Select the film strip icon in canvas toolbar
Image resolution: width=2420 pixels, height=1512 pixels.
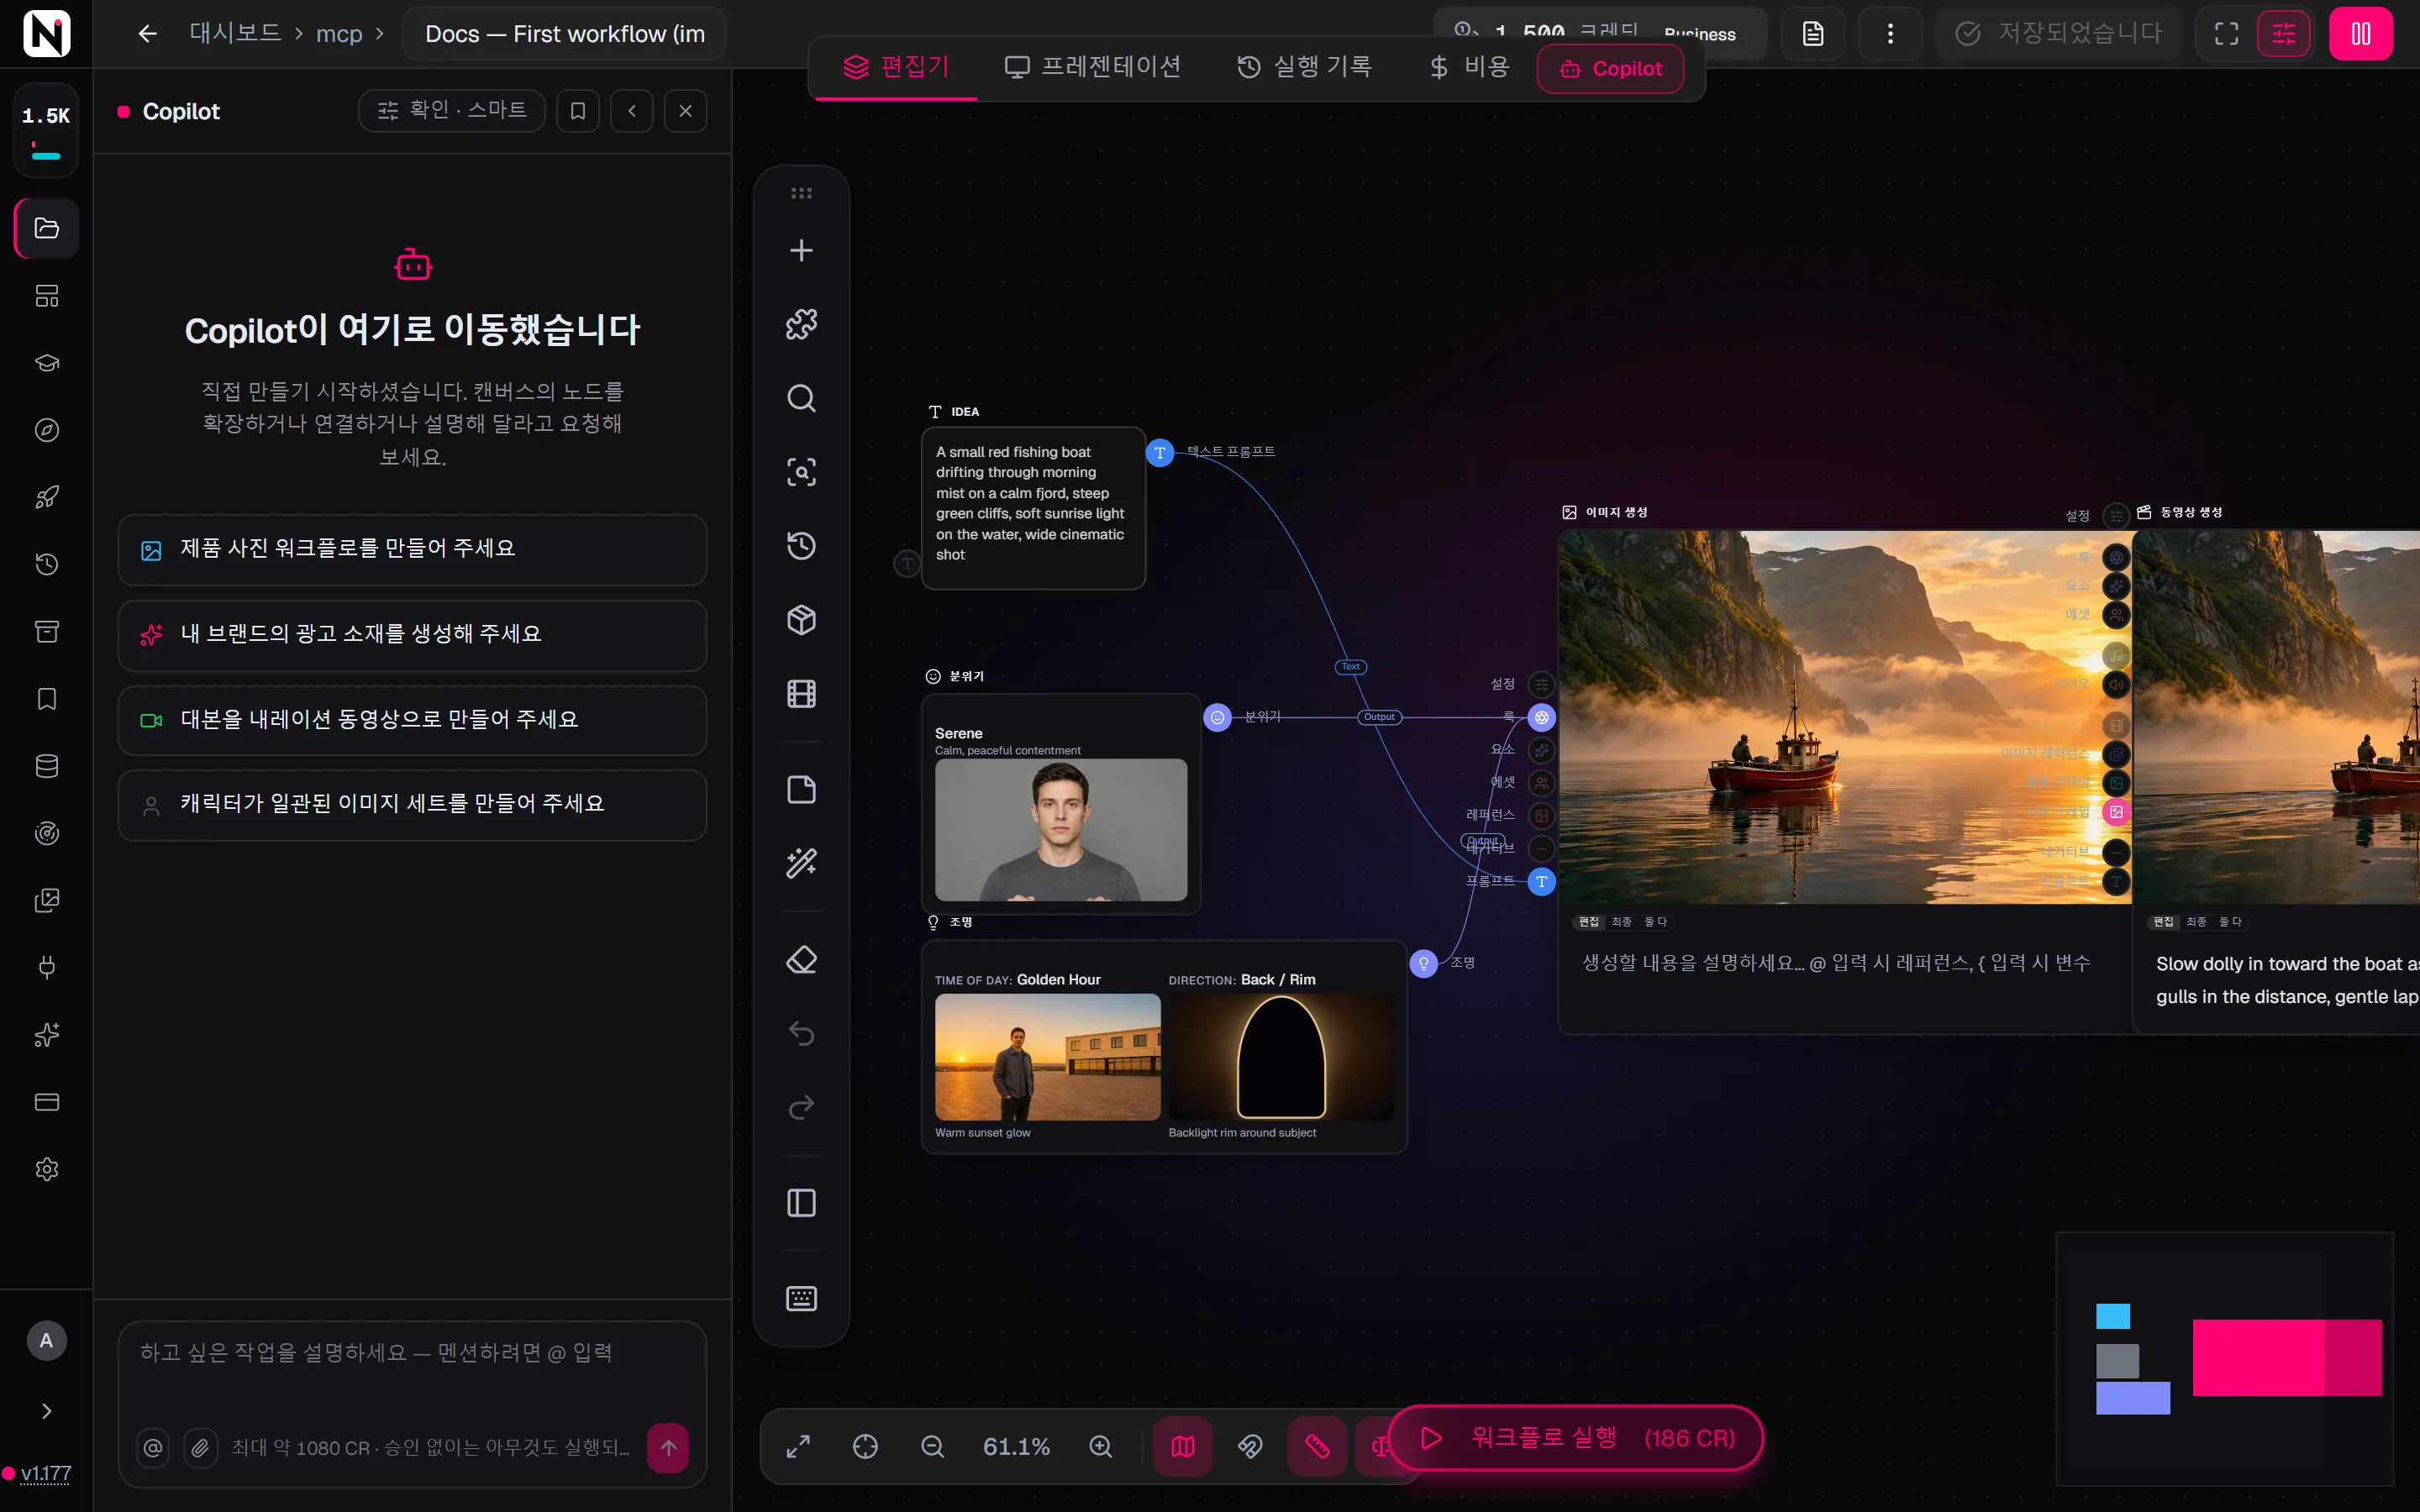(x=801, y=694)
